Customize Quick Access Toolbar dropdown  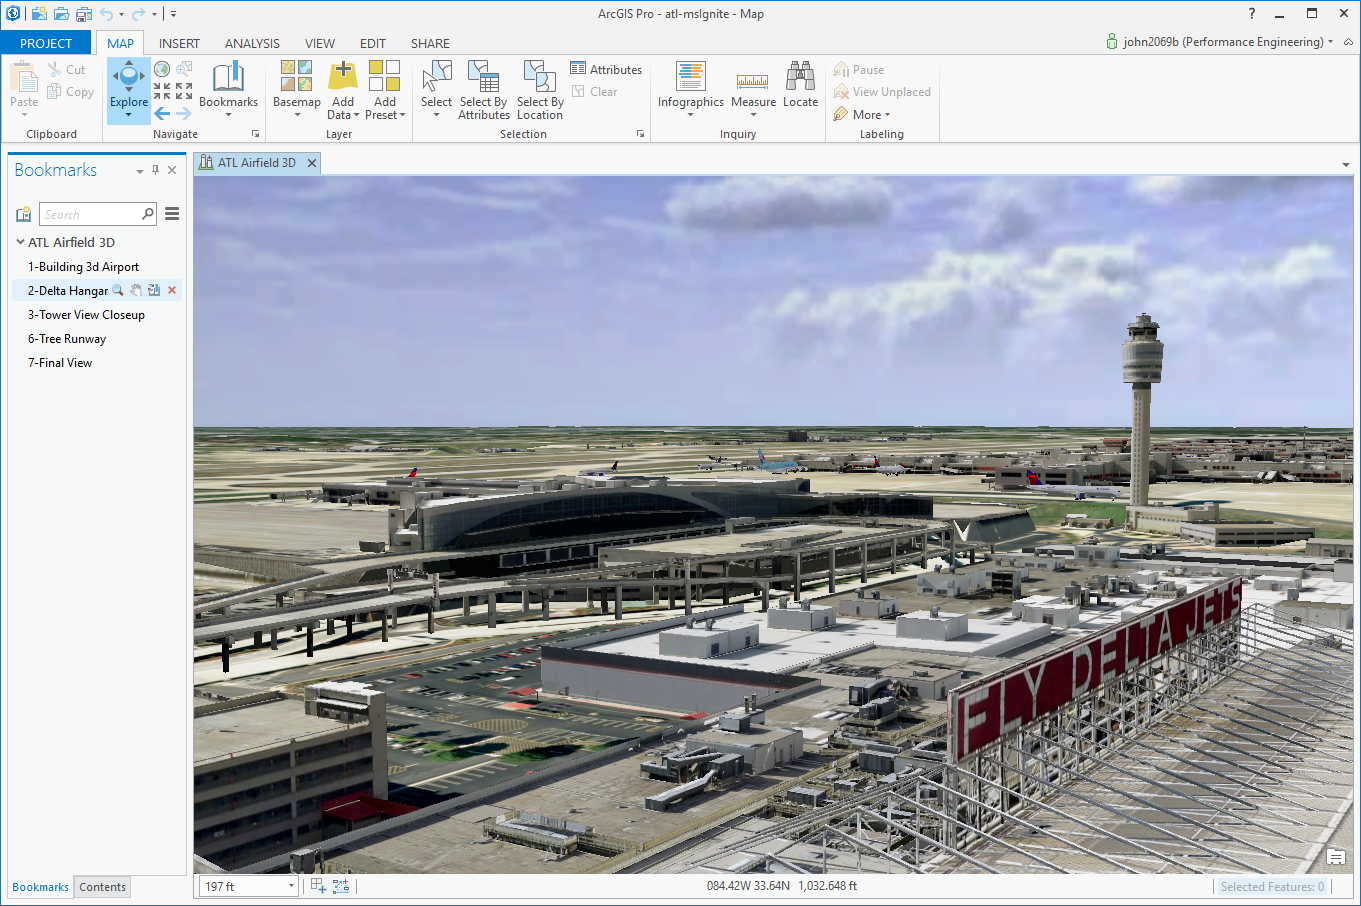tap(173, 14)
